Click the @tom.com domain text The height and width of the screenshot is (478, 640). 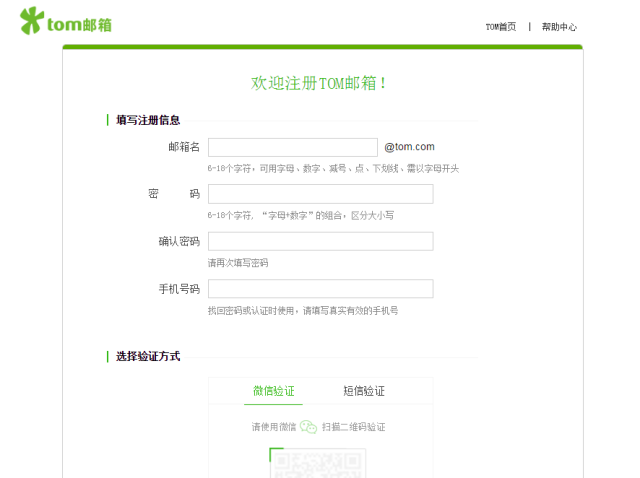[x=409, y=147]
